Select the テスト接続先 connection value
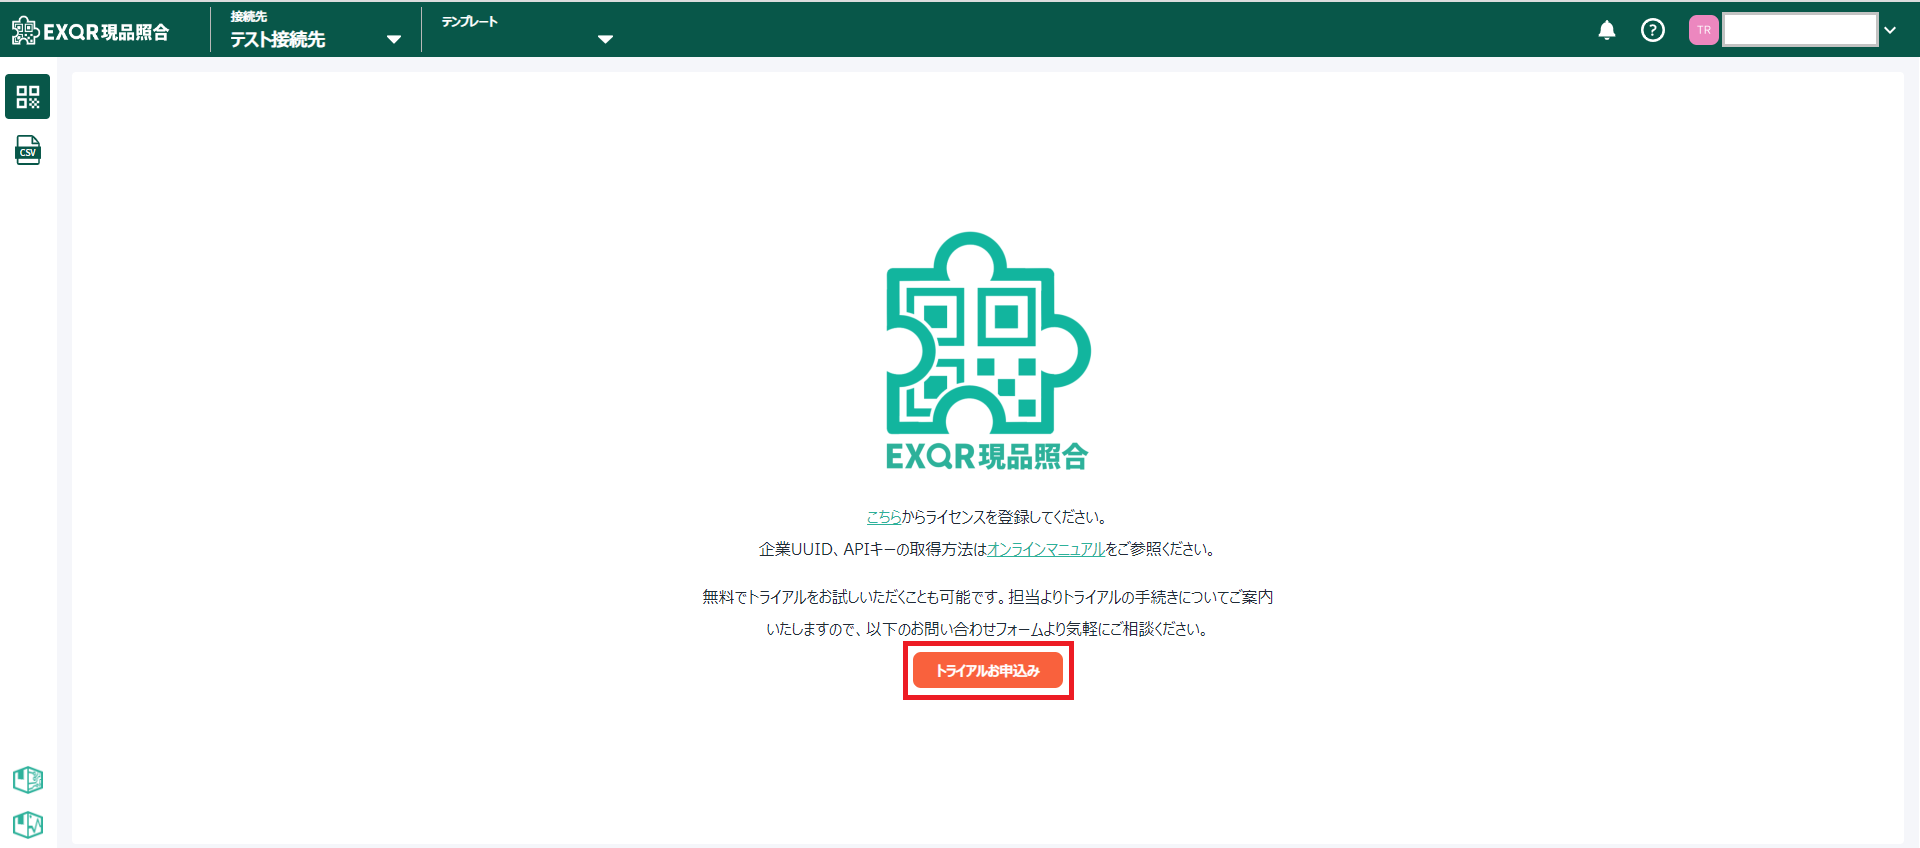The width and height of the screenshot is (1920, 848). pyautogui.click(x=278, y=40)
